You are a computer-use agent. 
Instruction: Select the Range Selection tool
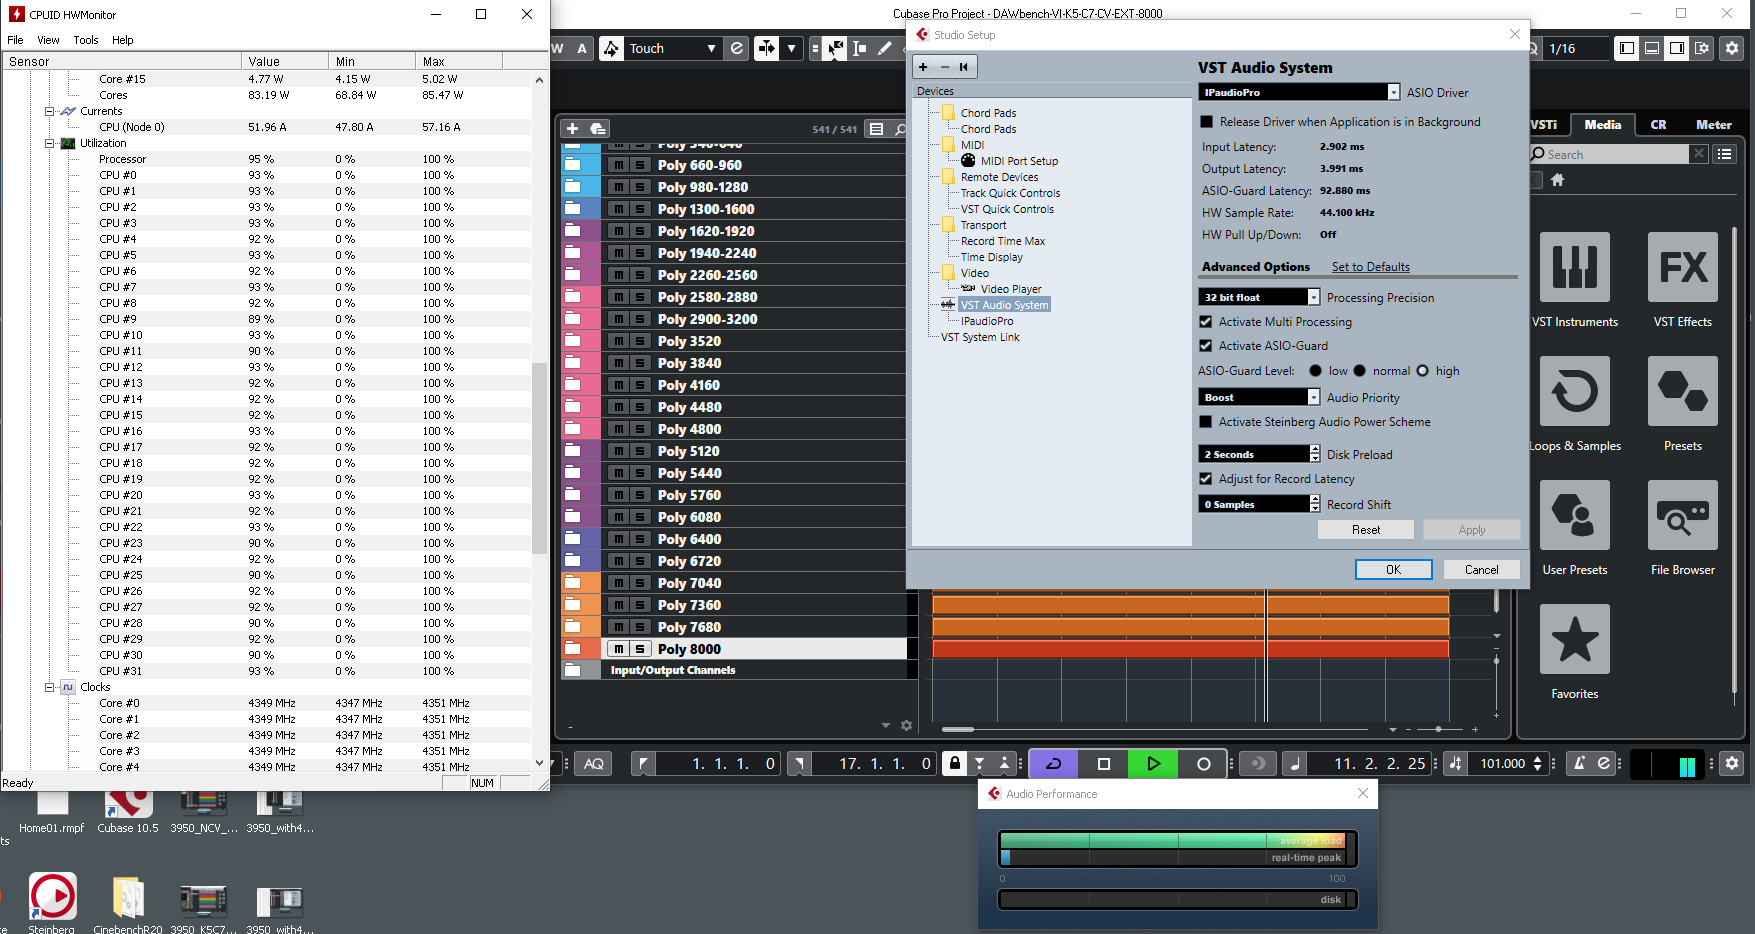(x=860, y=48)
